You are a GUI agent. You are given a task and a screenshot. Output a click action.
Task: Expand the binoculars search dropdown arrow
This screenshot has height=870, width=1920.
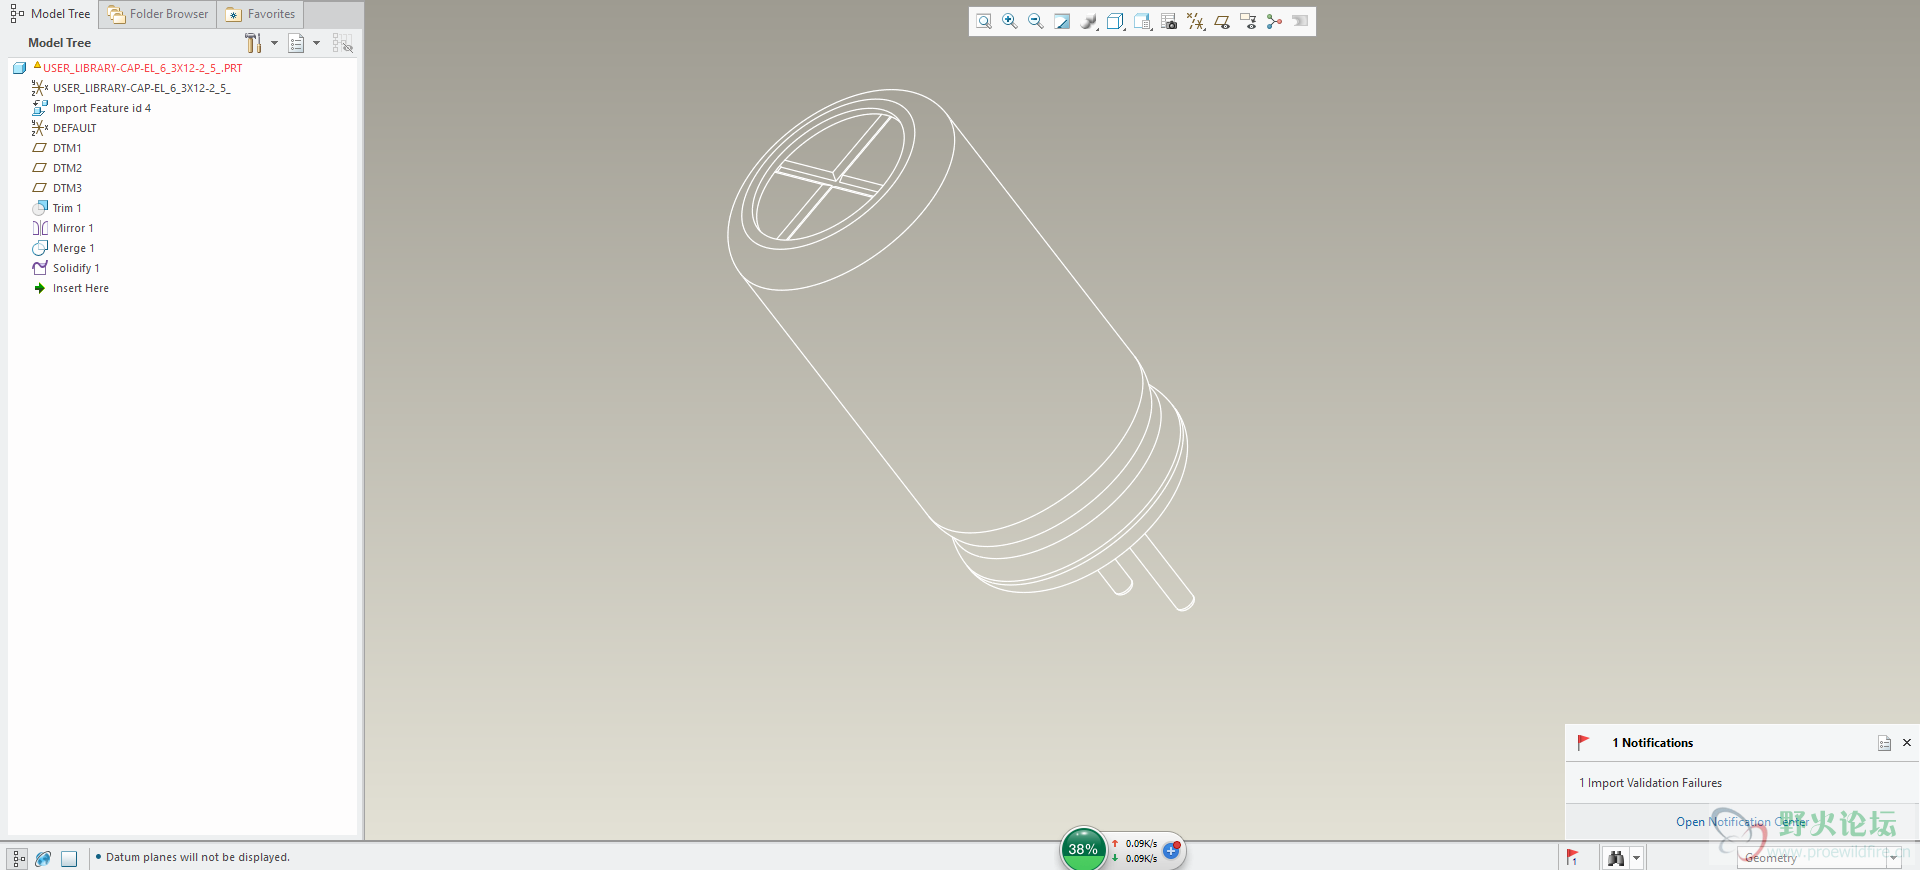pyautogui.click(x=1636, y=858)
